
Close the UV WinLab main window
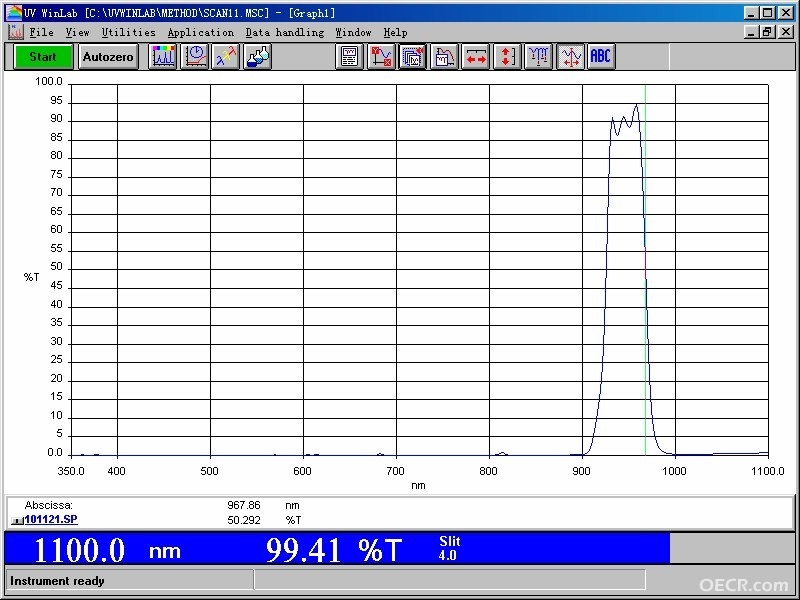786,13
